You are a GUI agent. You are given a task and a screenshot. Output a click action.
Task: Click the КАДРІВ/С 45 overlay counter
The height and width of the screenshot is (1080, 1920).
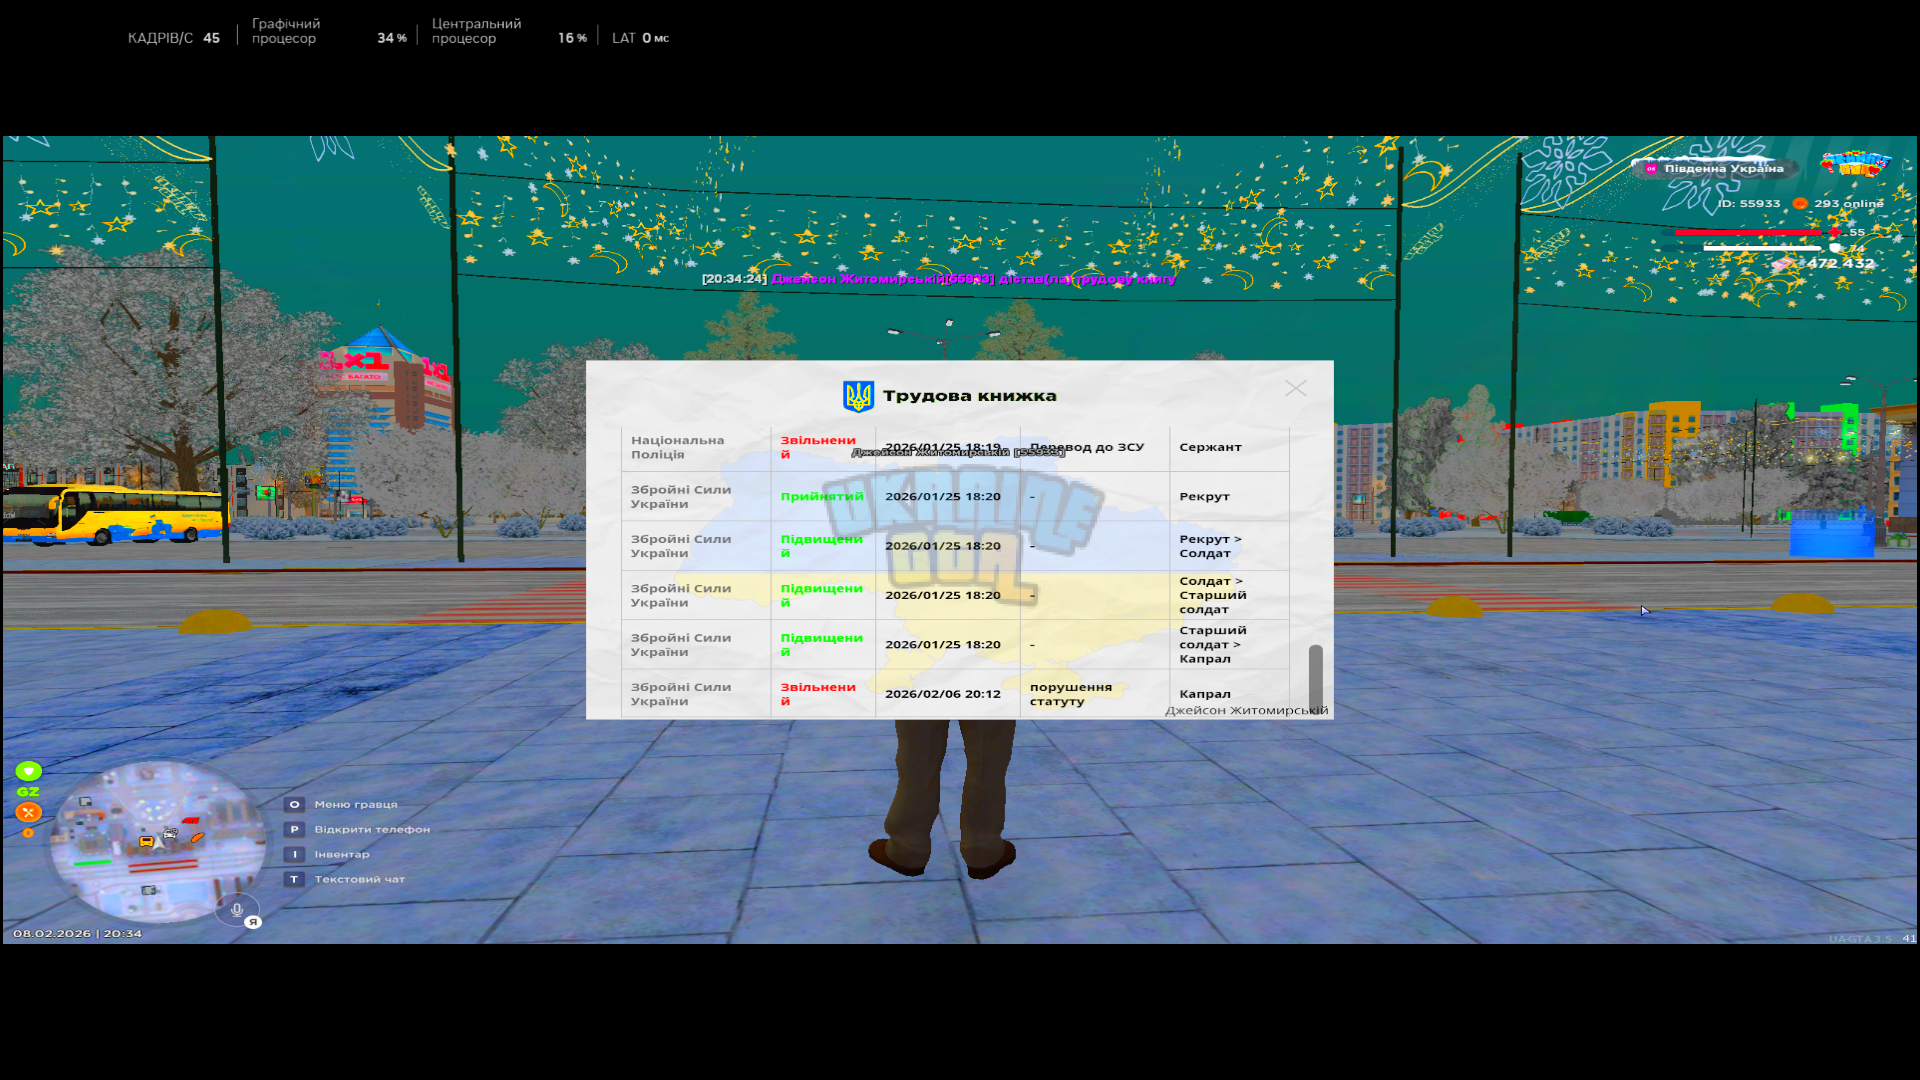pos(173,38)
